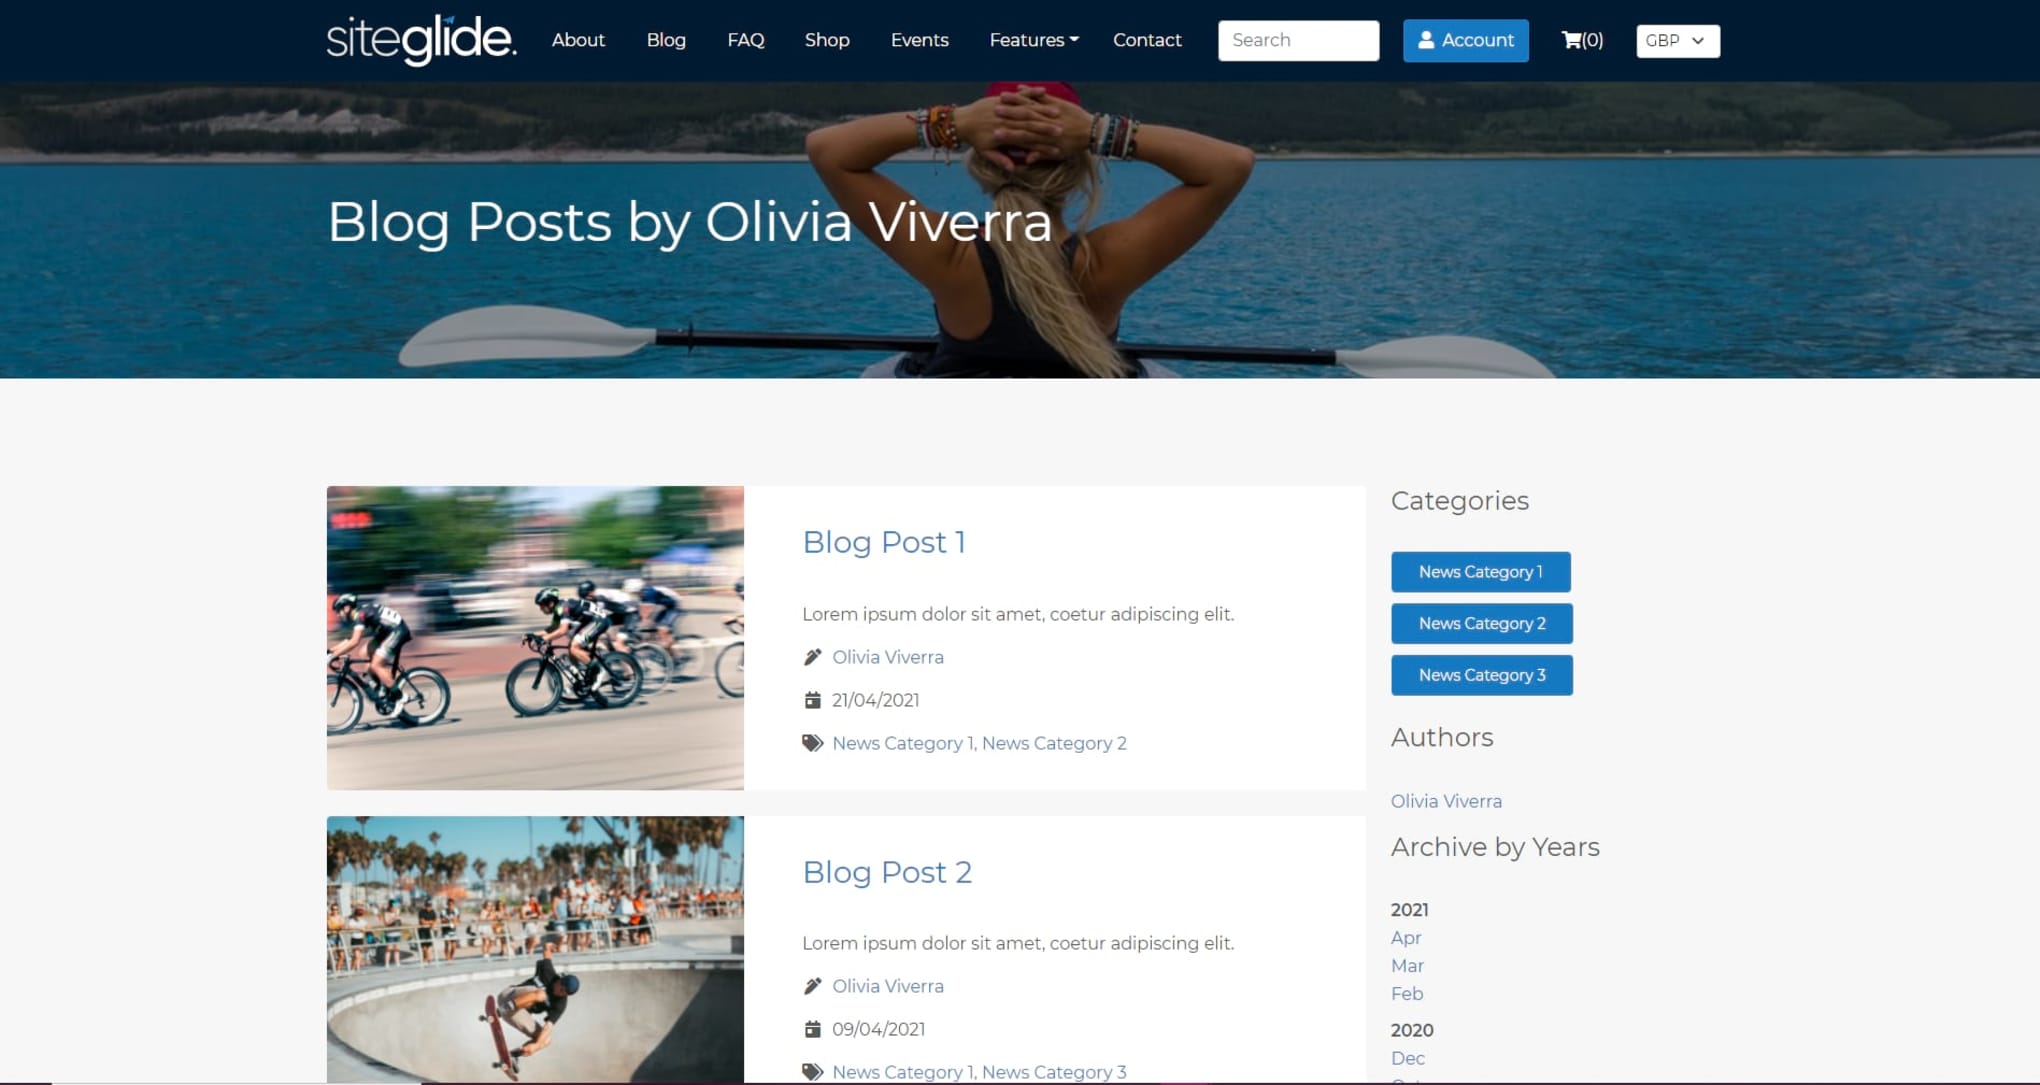Viewport: 2040px width, 1085px height.
Task: Click Olivia Viverra under Authors
Action: tap(1446, 801)
